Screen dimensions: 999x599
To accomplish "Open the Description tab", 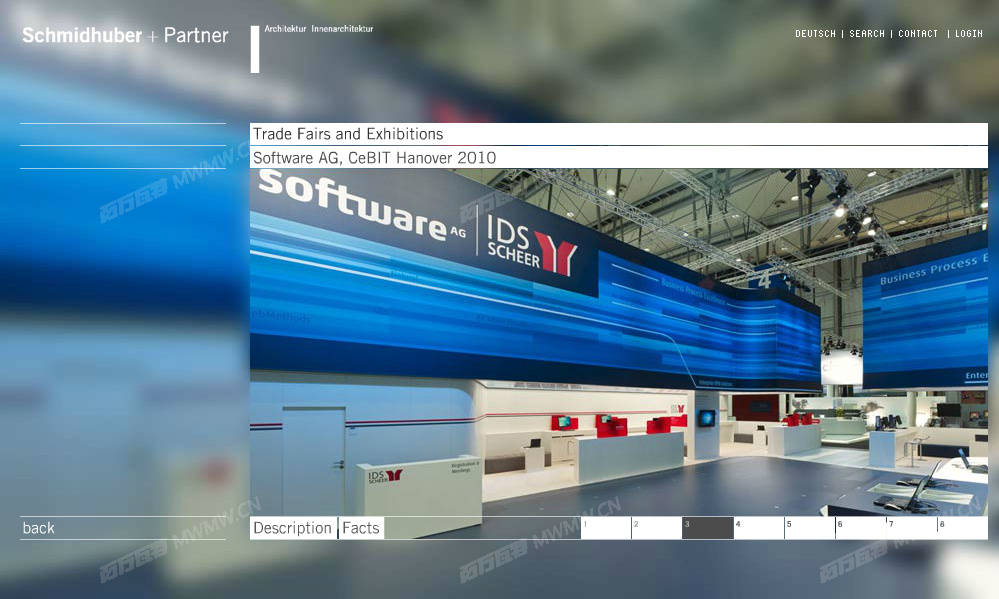I will (x=293, y=528).
